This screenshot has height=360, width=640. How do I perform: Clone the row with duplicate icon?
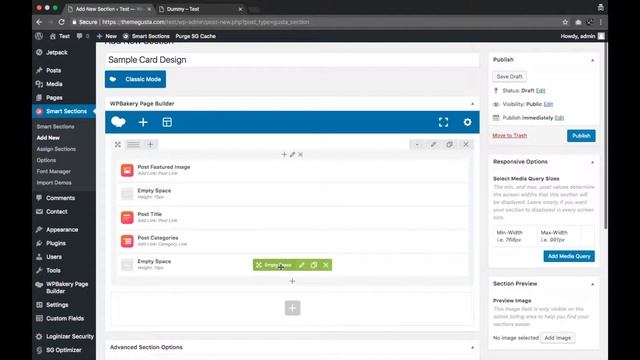pos(449,144)
